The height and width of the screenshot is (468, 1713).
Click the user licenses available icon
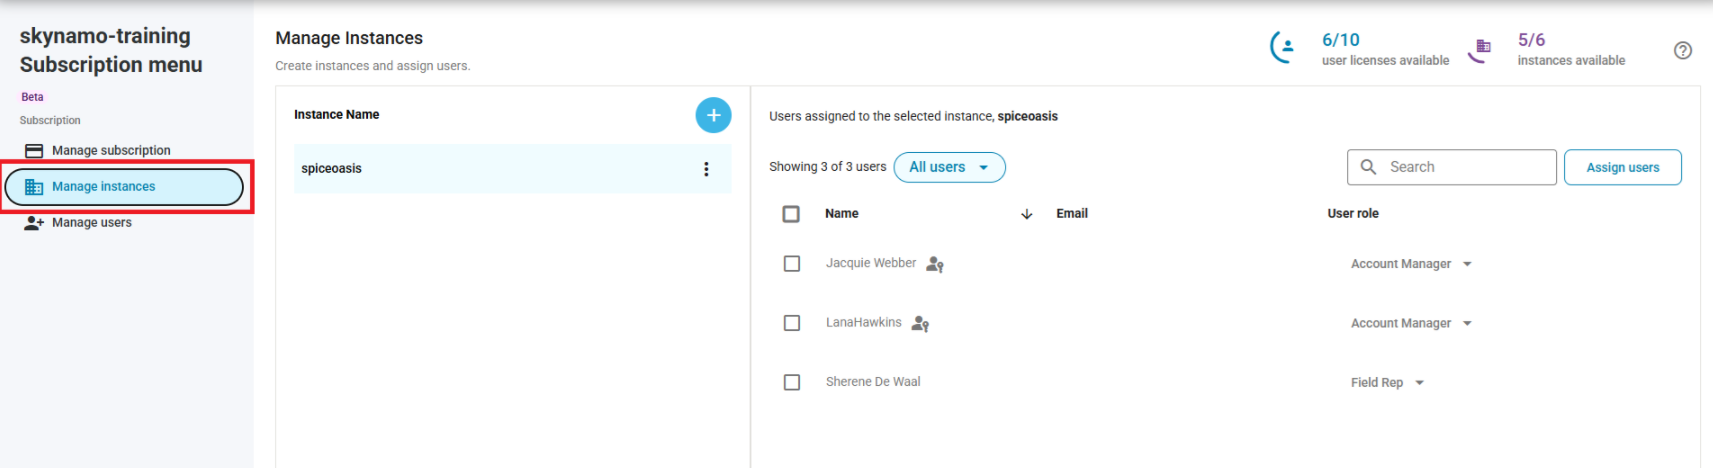(x=1283, y=47)
